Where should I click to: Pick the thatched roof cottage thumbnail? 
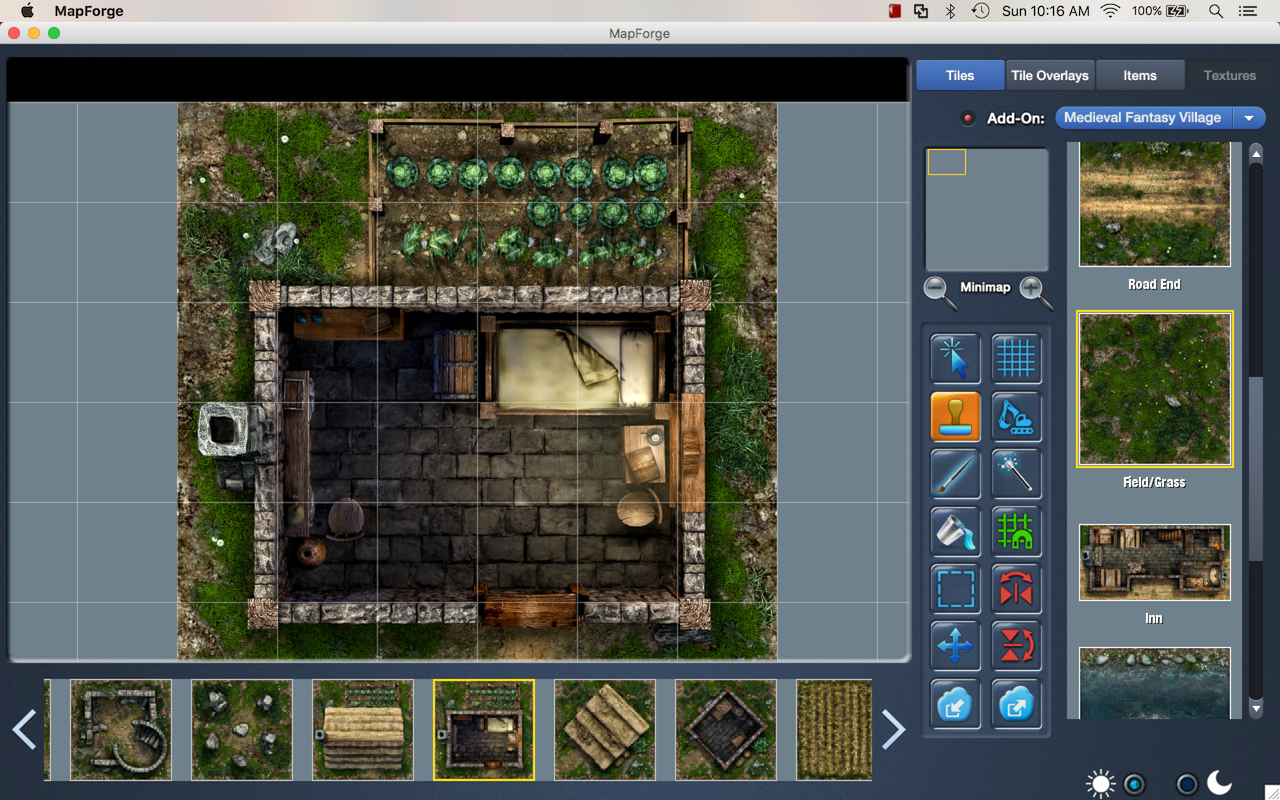coord(363,730)
